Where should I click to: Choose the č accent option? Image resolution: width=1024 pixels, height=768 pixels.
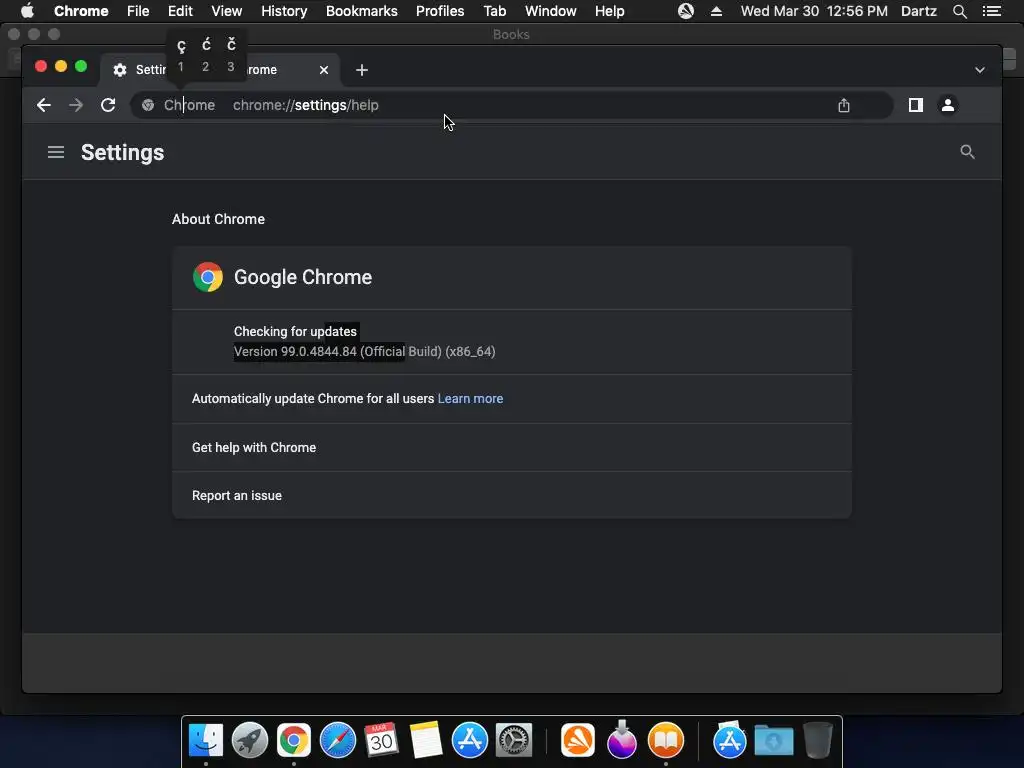pos(231,55)
